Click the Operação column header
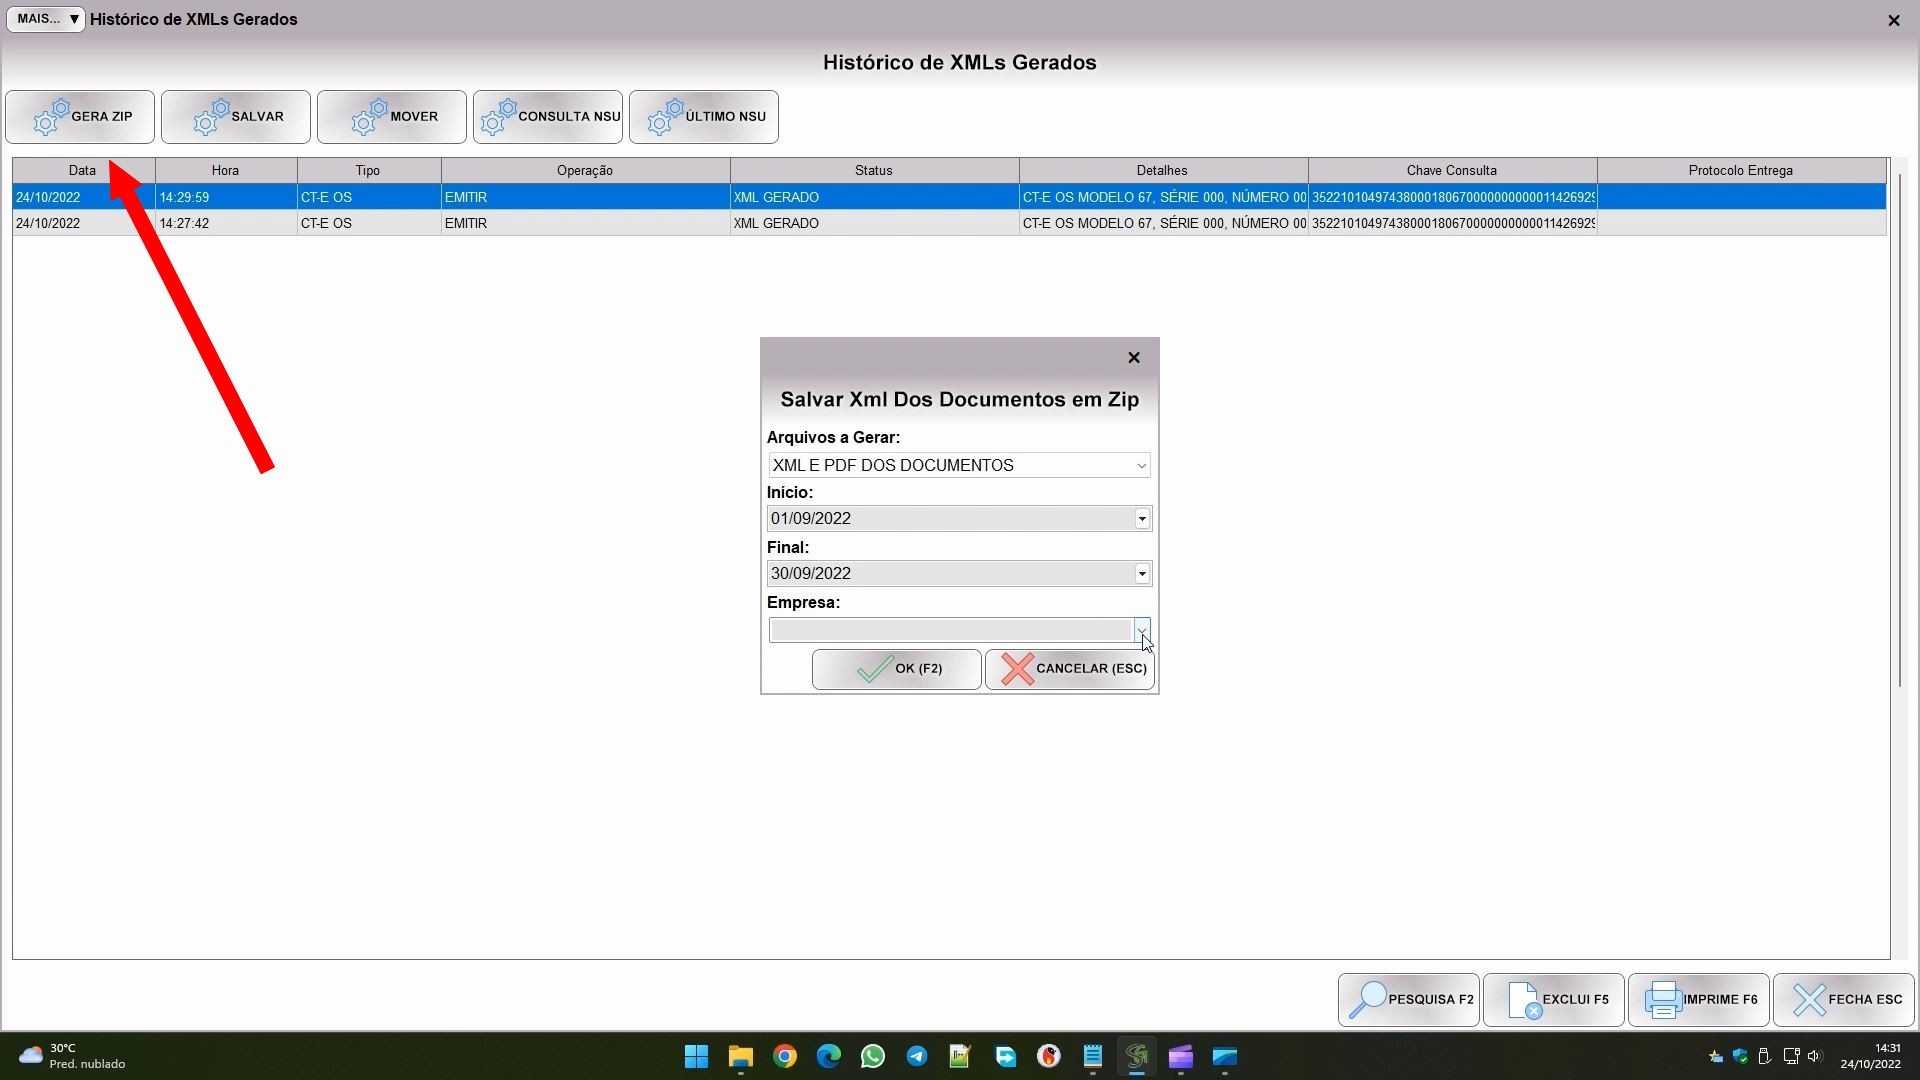This screenshot has width=1920, height=1080. click(585, 171)
